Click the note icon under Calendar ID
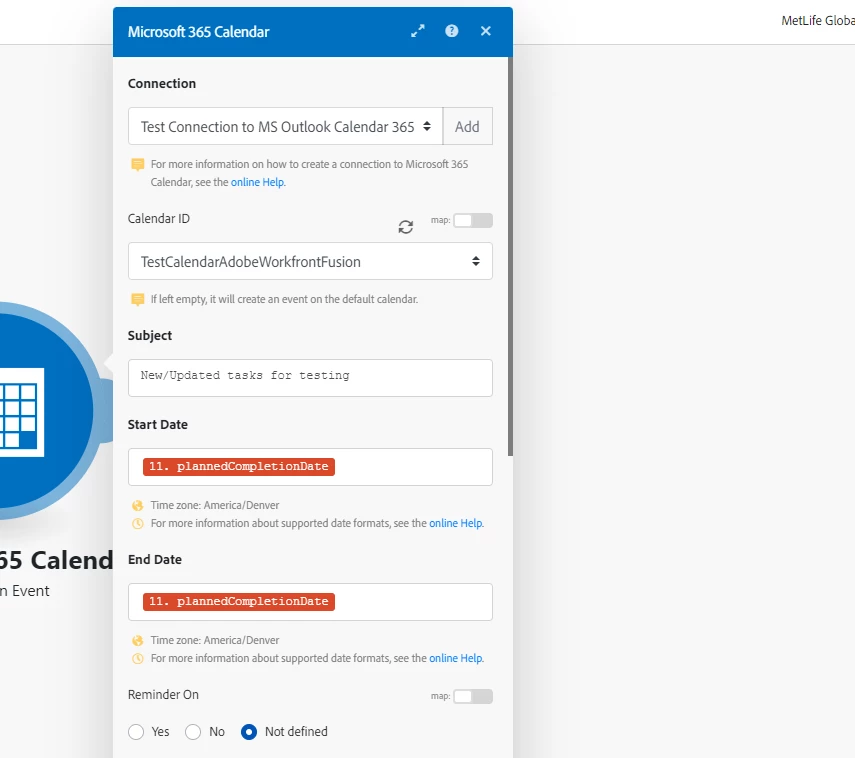Image resolution: width=855 pixels, height=758 pixels. click(138, 299)
